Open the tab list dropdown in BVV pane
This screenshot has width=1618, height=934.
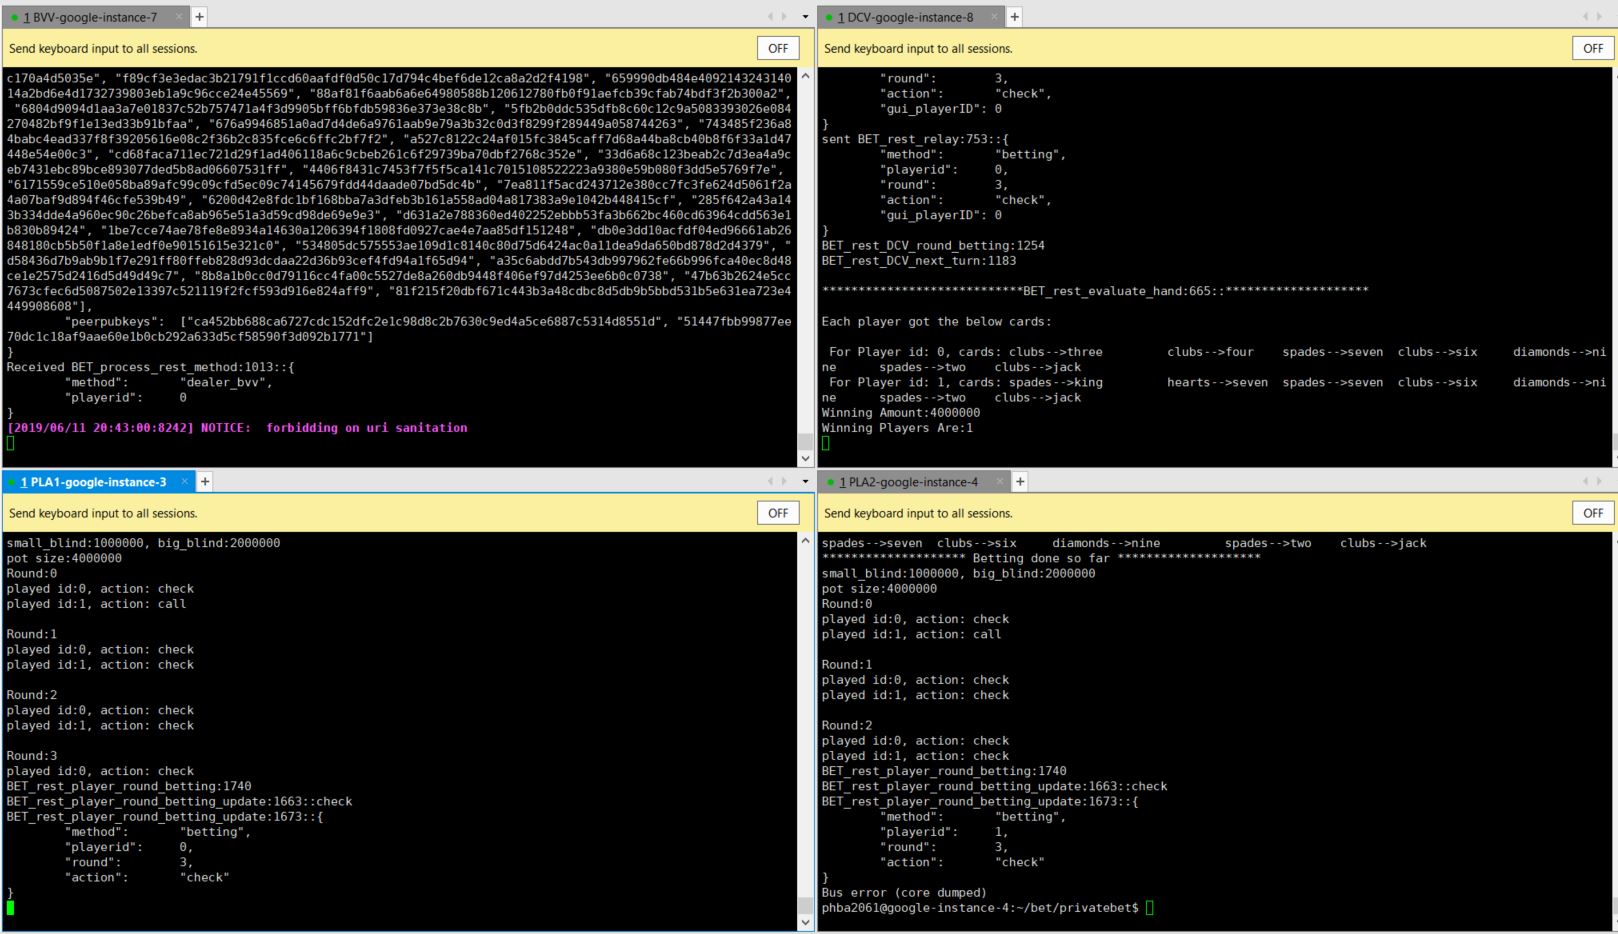[x=805, y=17]
